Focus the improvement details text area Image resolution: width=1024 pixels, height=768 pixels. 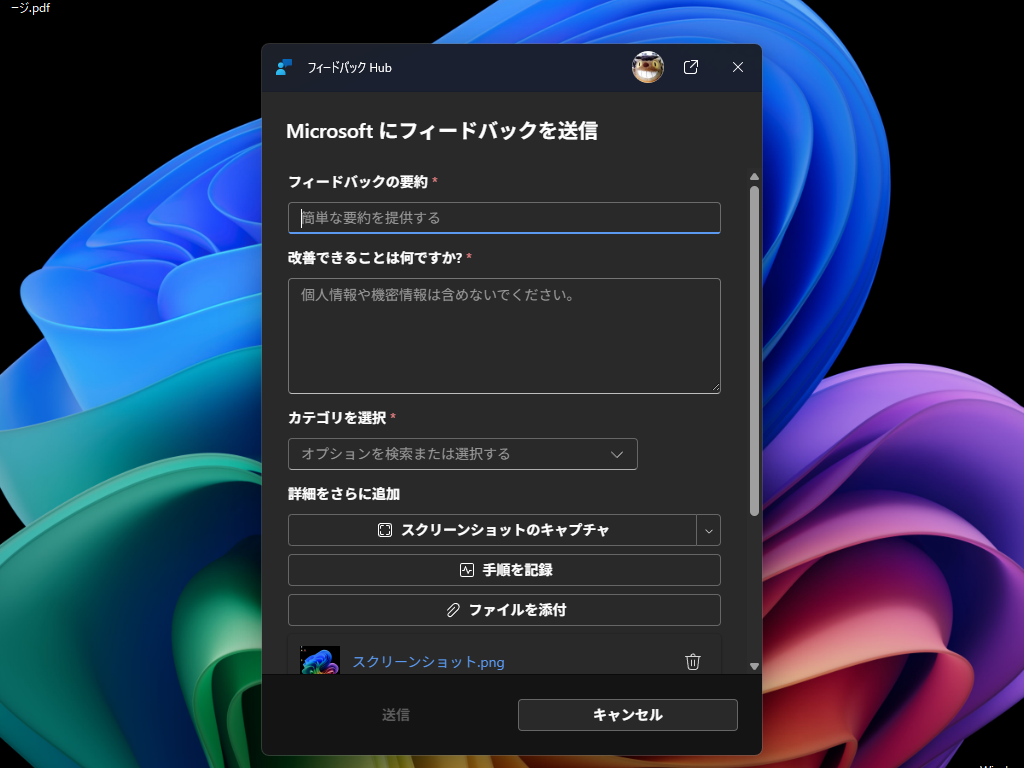coord(504,335)
